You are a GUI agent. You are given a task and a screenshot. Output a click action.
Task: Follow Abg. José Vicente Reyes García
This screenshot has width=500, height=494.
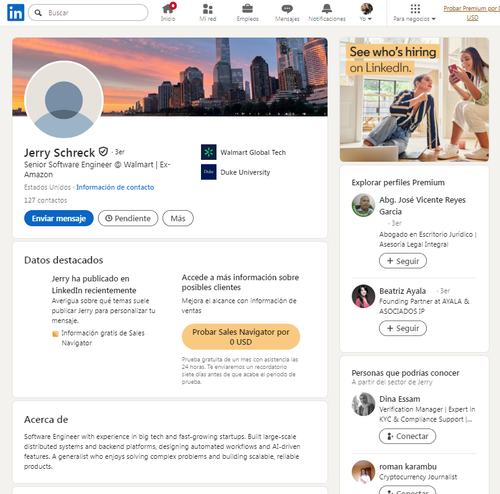point(403,261)
